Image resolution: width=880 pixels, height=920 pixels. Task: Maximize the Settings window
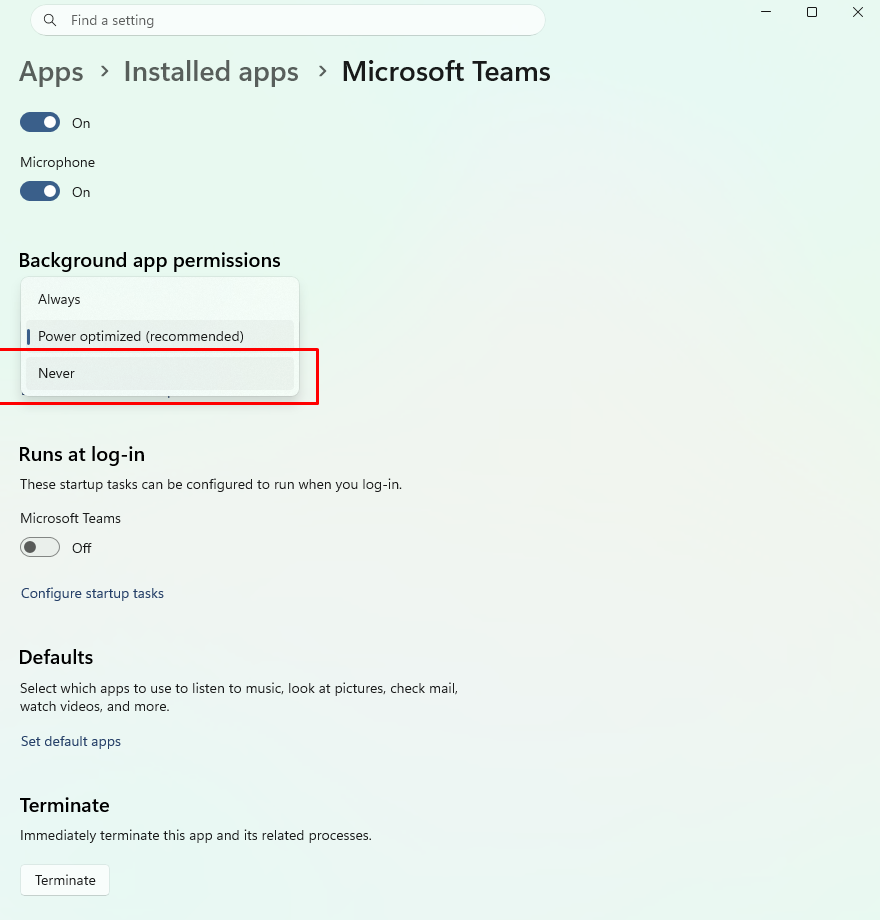[812, 12]
